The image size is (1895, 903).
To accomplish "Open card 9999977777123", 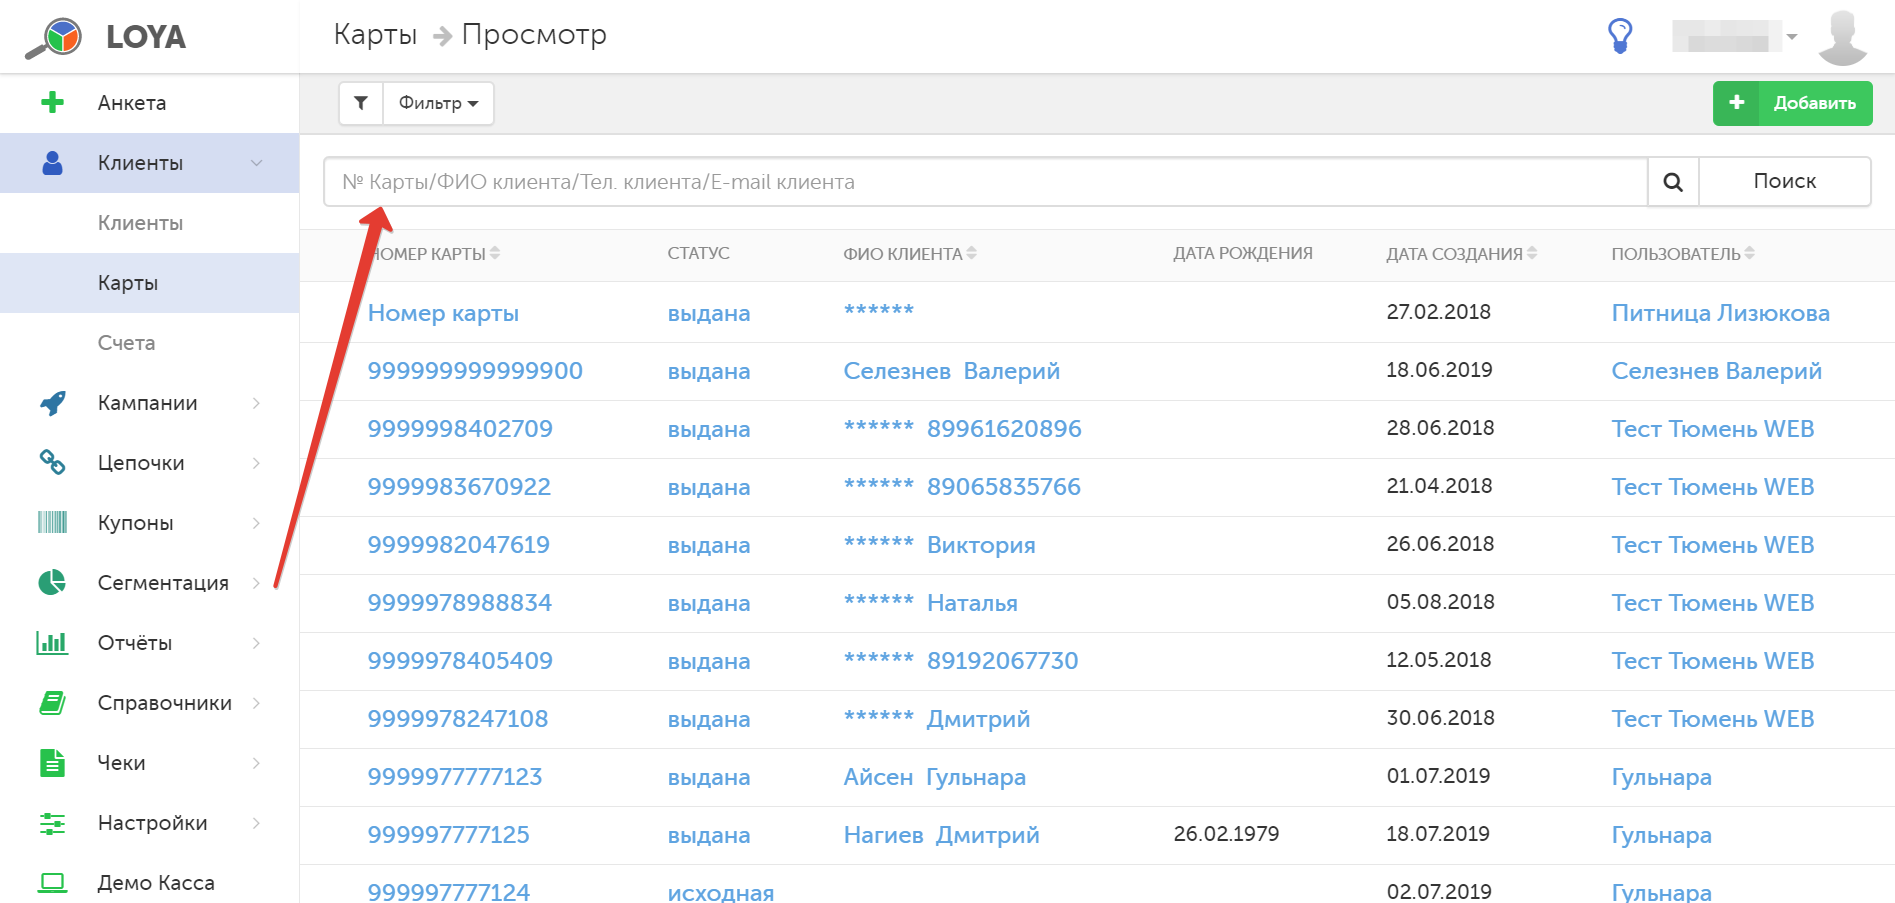I will tap(454, 777).
